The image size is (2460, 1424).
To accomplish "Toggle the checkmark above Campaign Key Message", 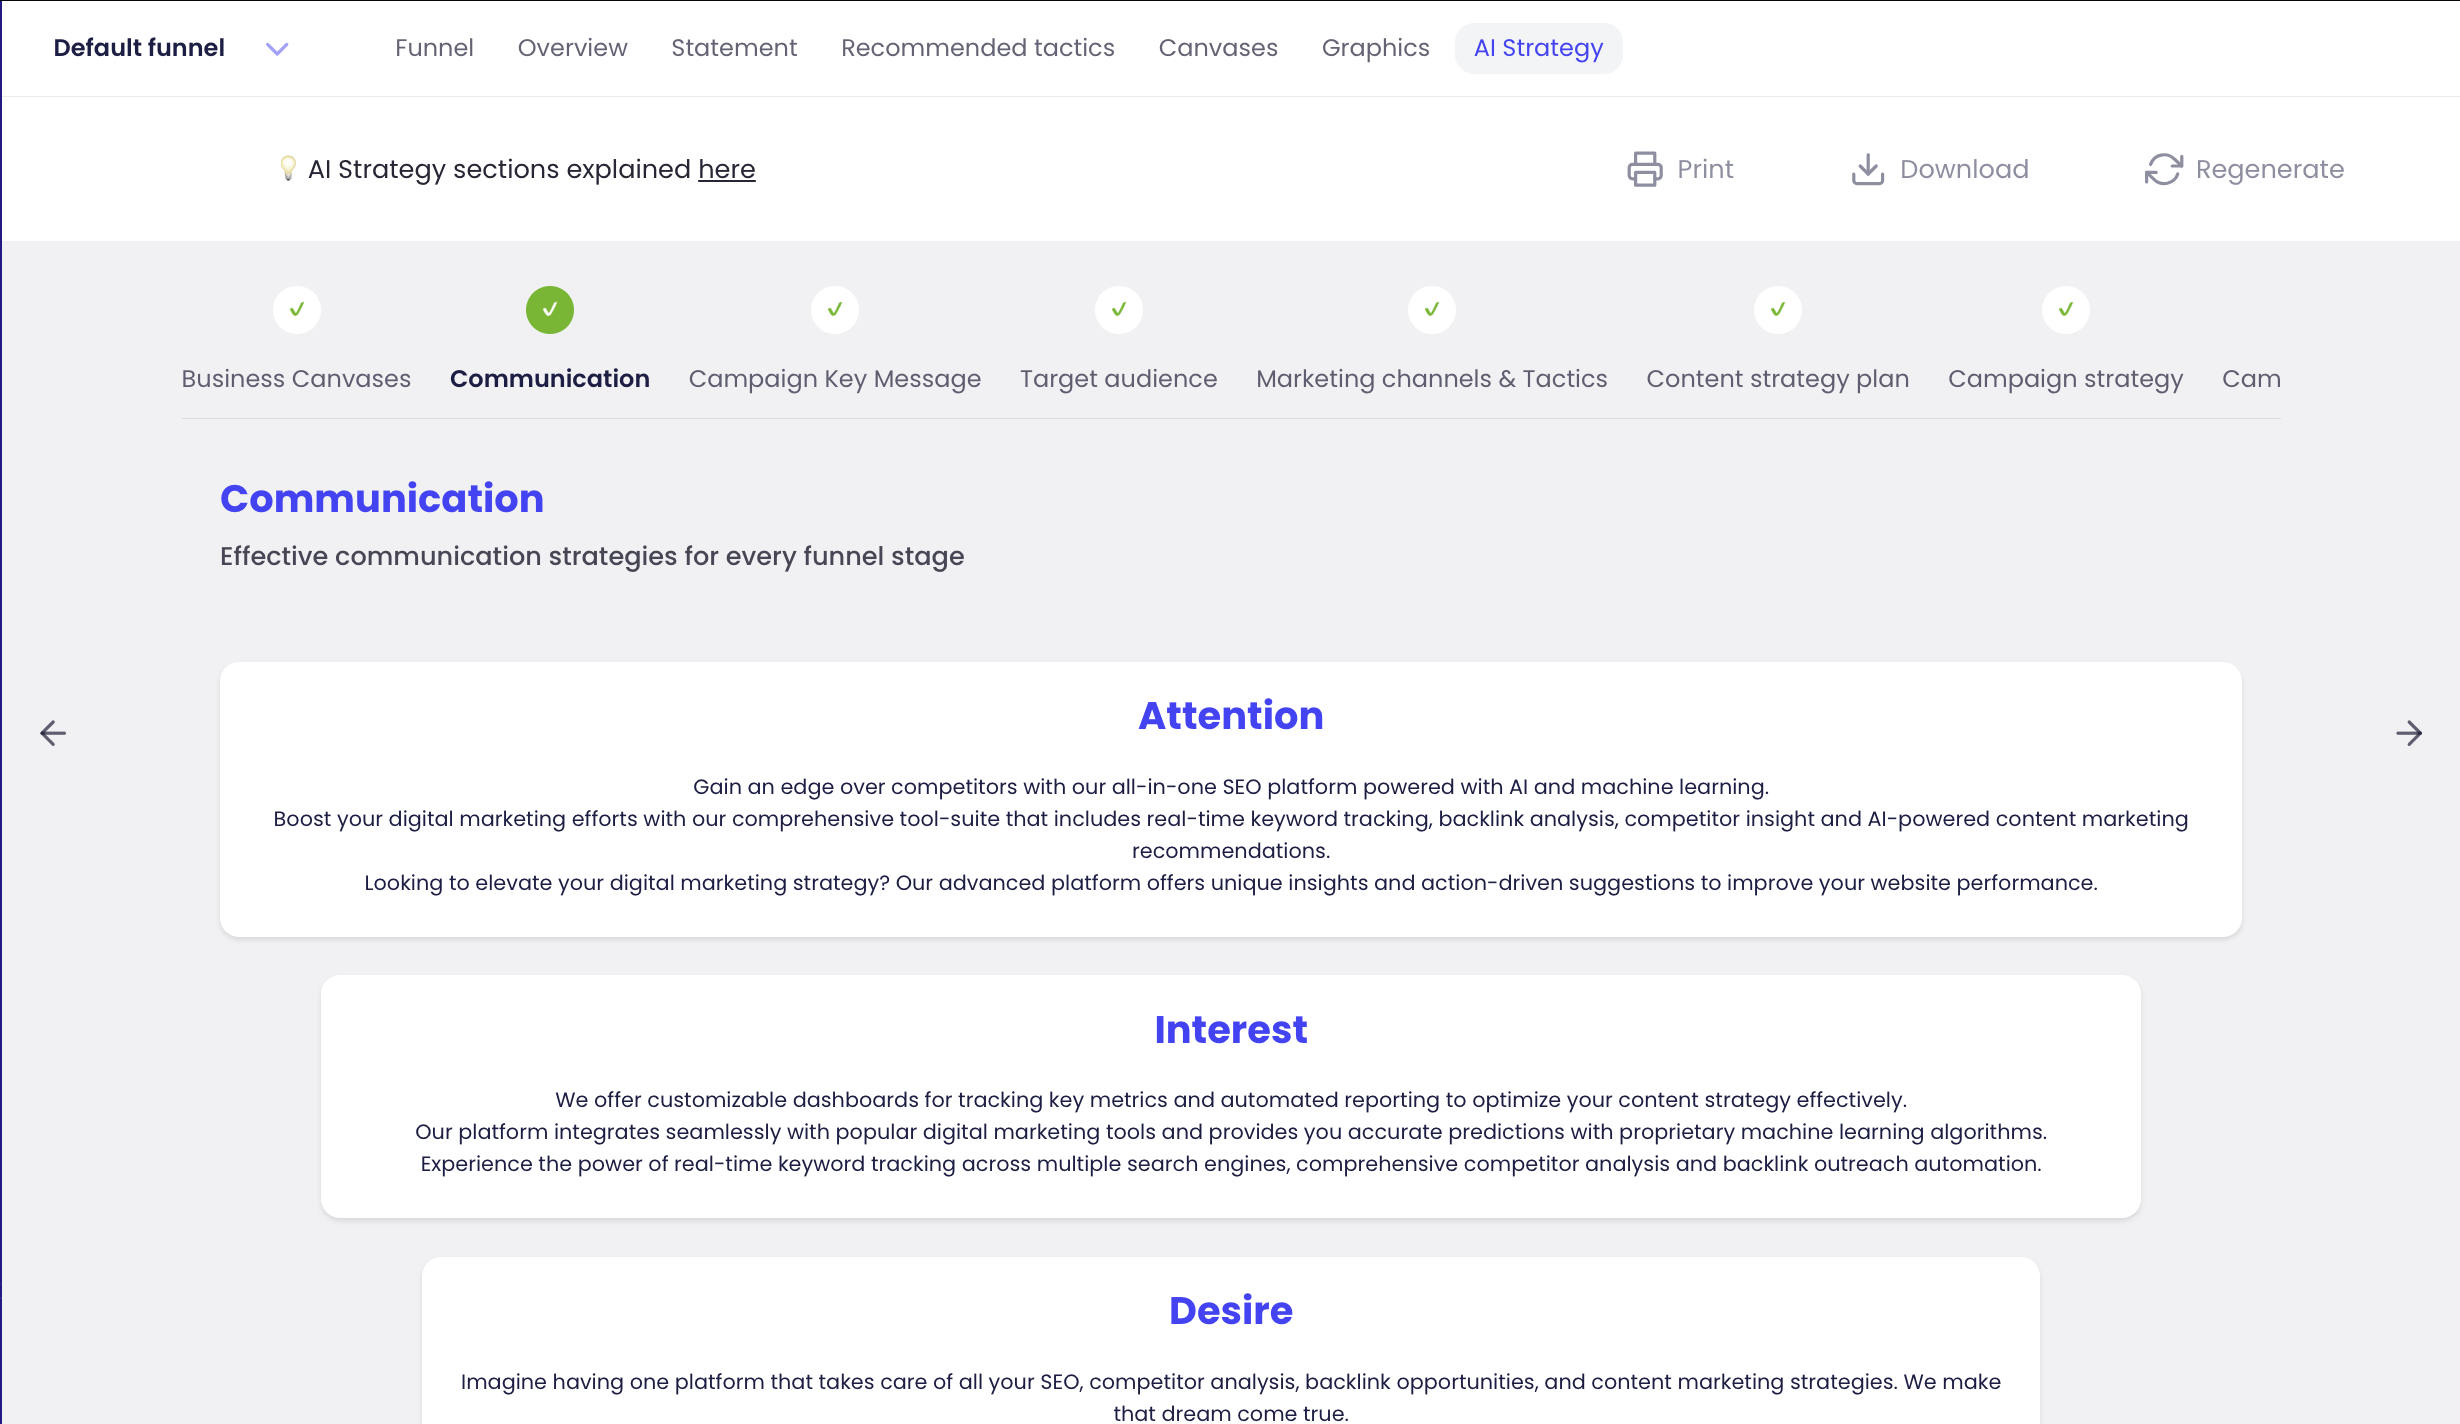I will coord(834,310).
